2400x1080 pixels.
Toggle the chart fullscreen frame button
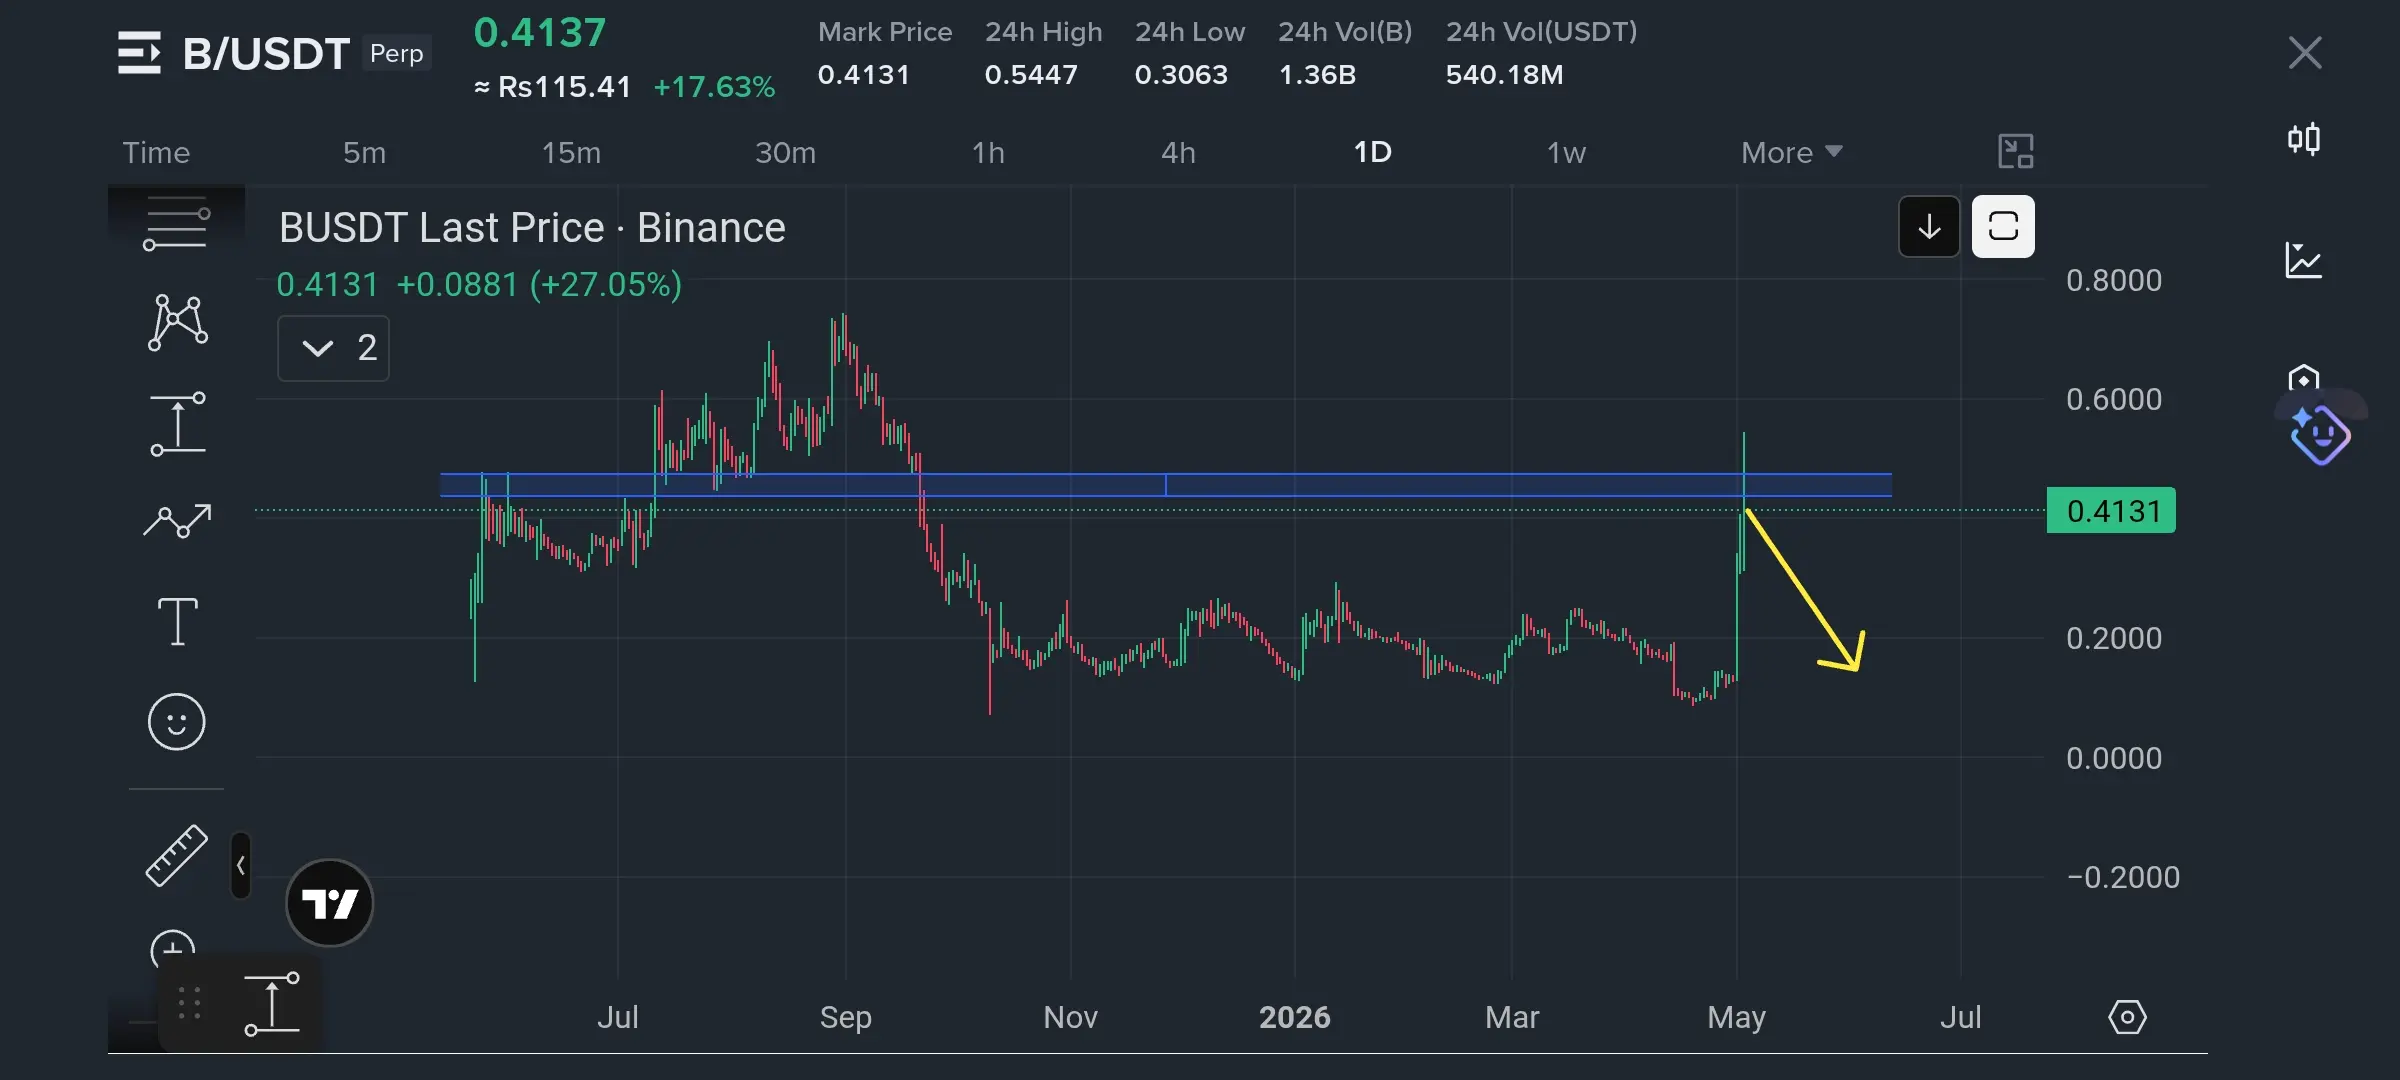tap(2003, 227)
